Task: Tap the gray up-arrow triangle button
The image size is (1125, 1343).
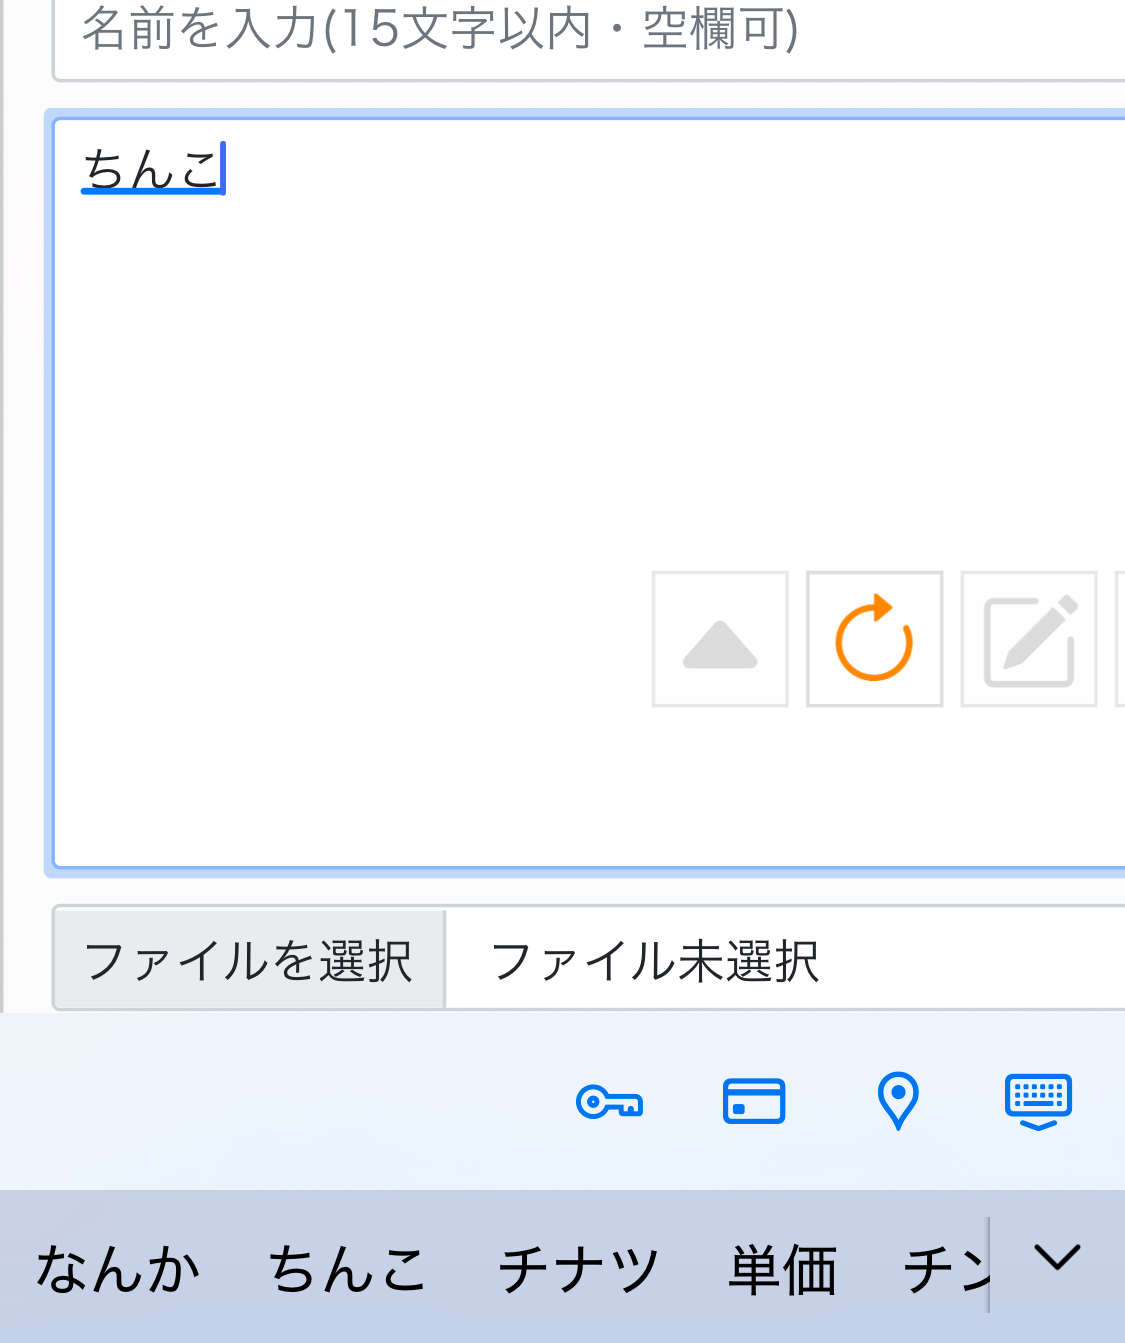Action: point(720,639)
